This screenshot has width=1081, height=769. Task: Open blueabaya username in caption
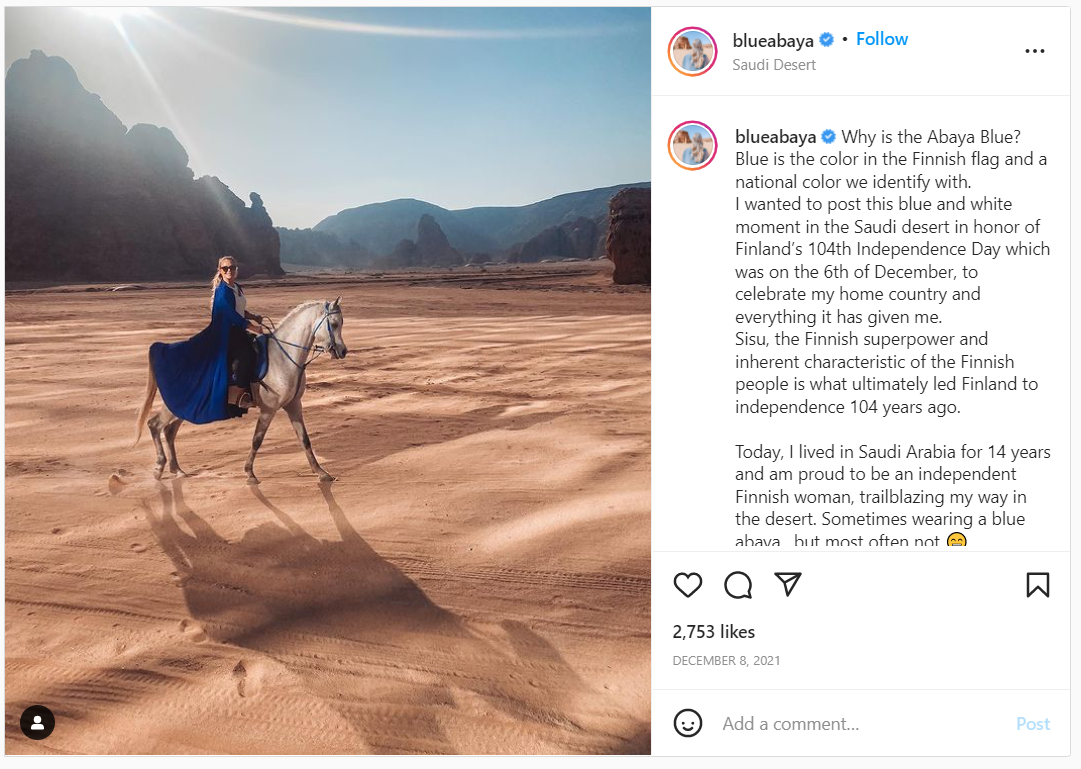tap(776, 137)
